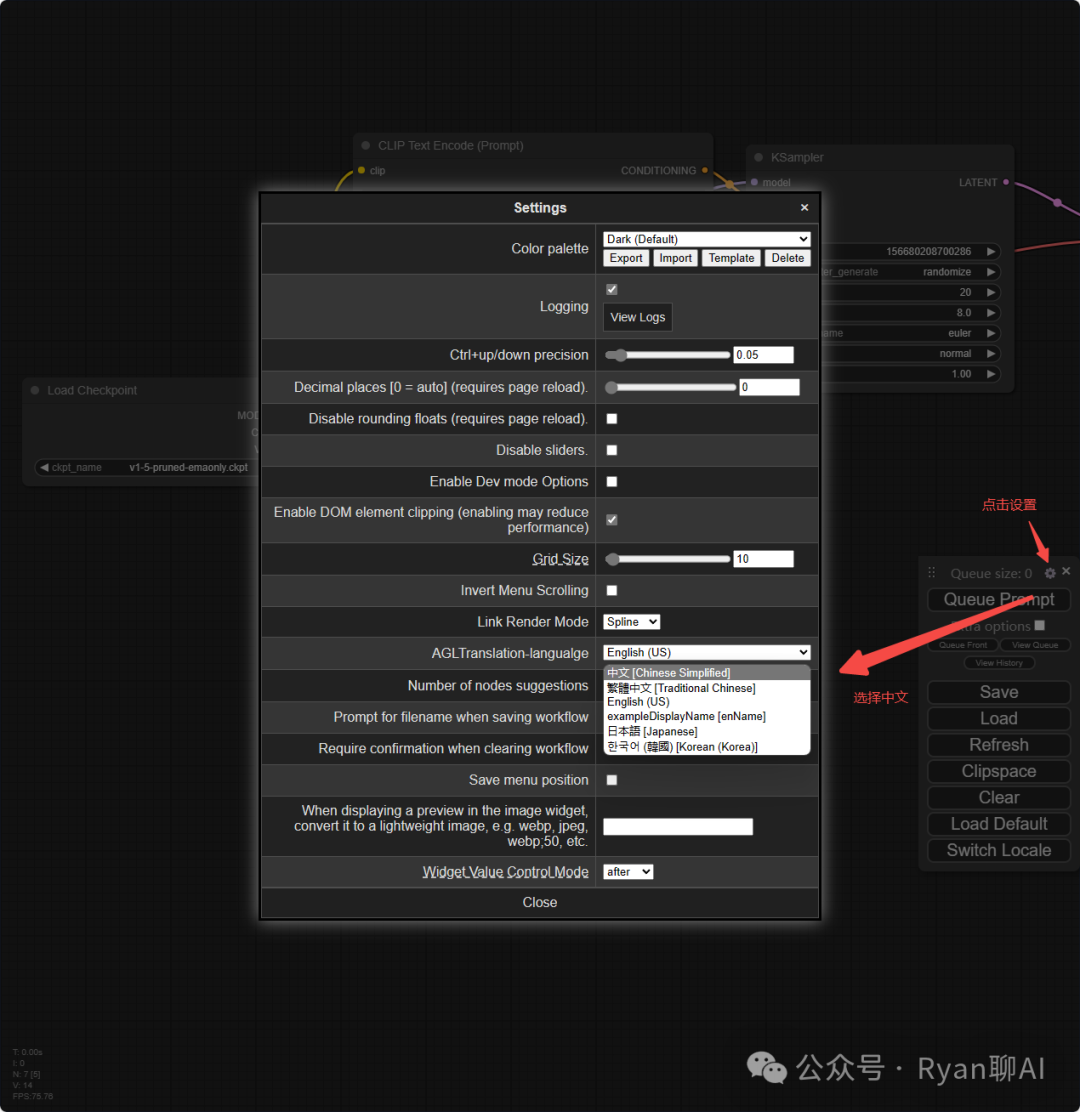Check the Disable sliders option
Viewport: 1080px width, 1112px height.
[x=612, y=450]
